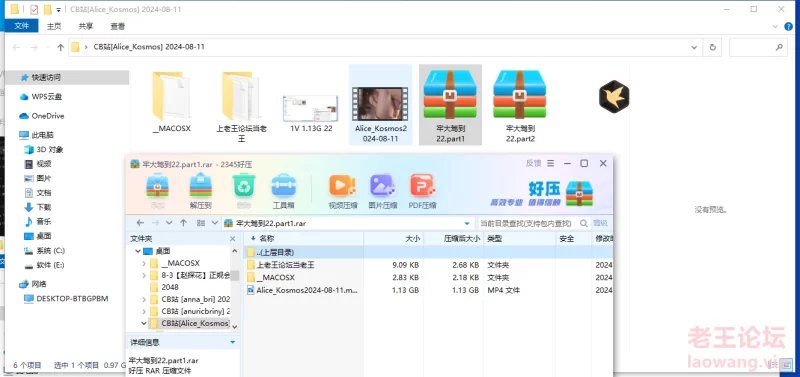Sort by 名称 column header

click(304, 238)
